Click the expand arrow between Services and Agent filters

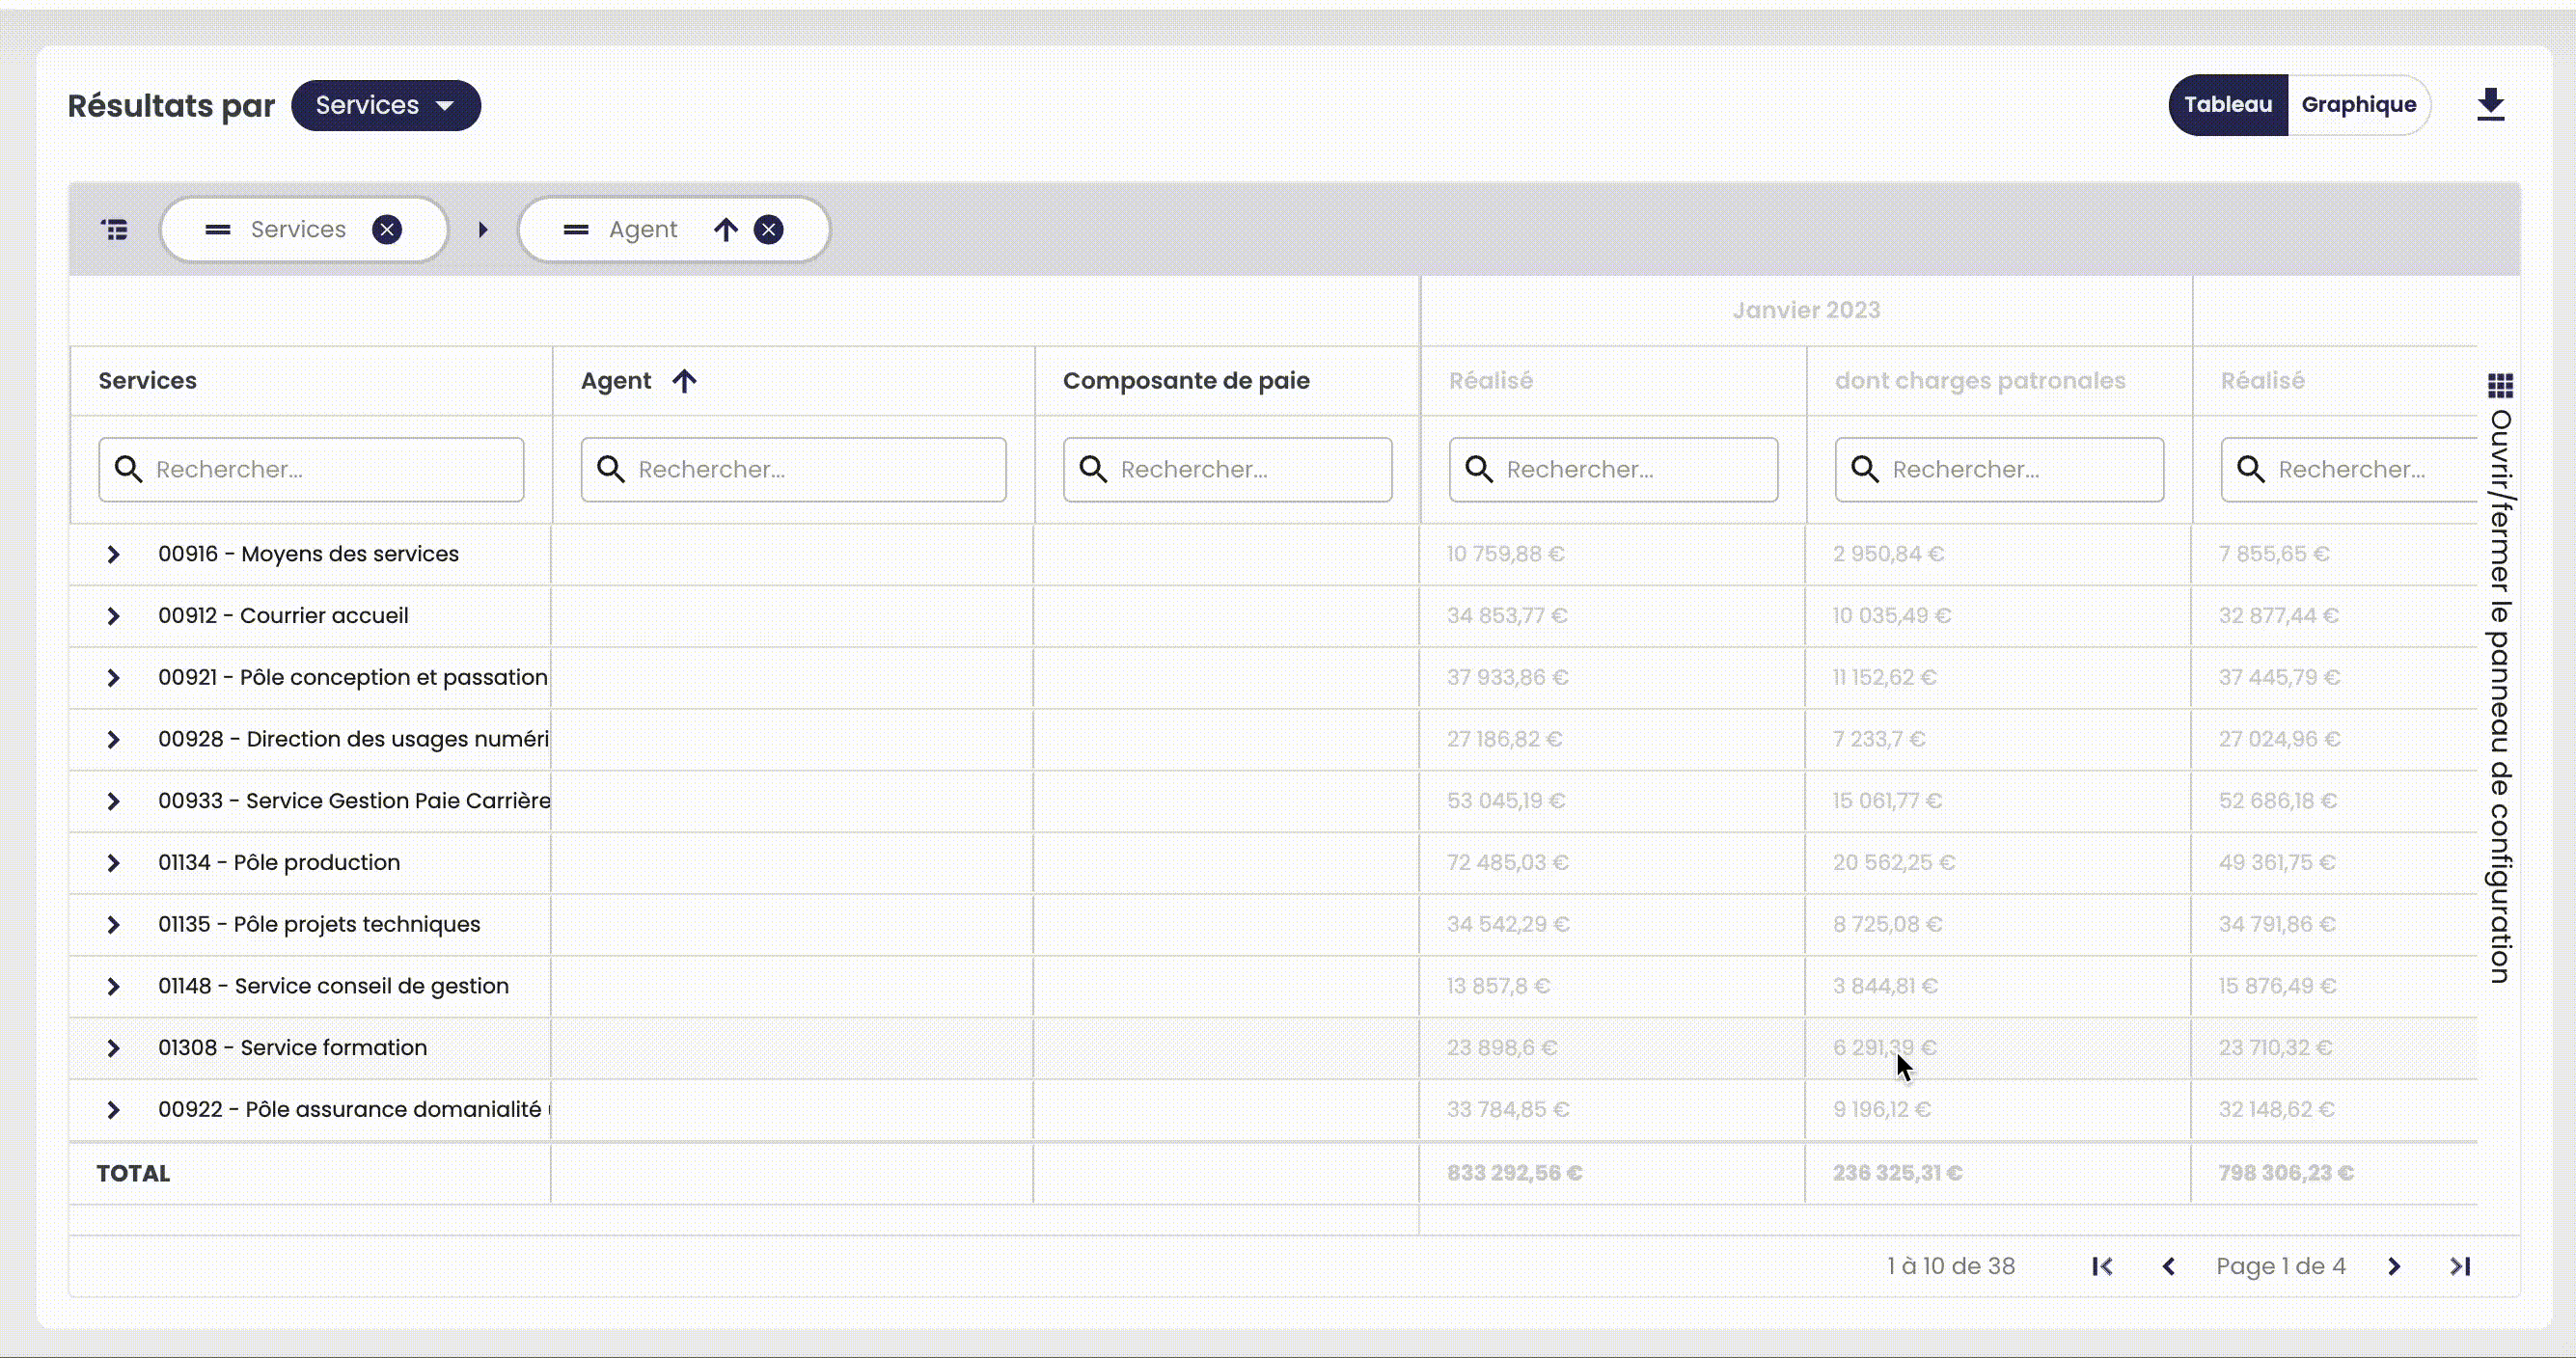tap(484, 229)
